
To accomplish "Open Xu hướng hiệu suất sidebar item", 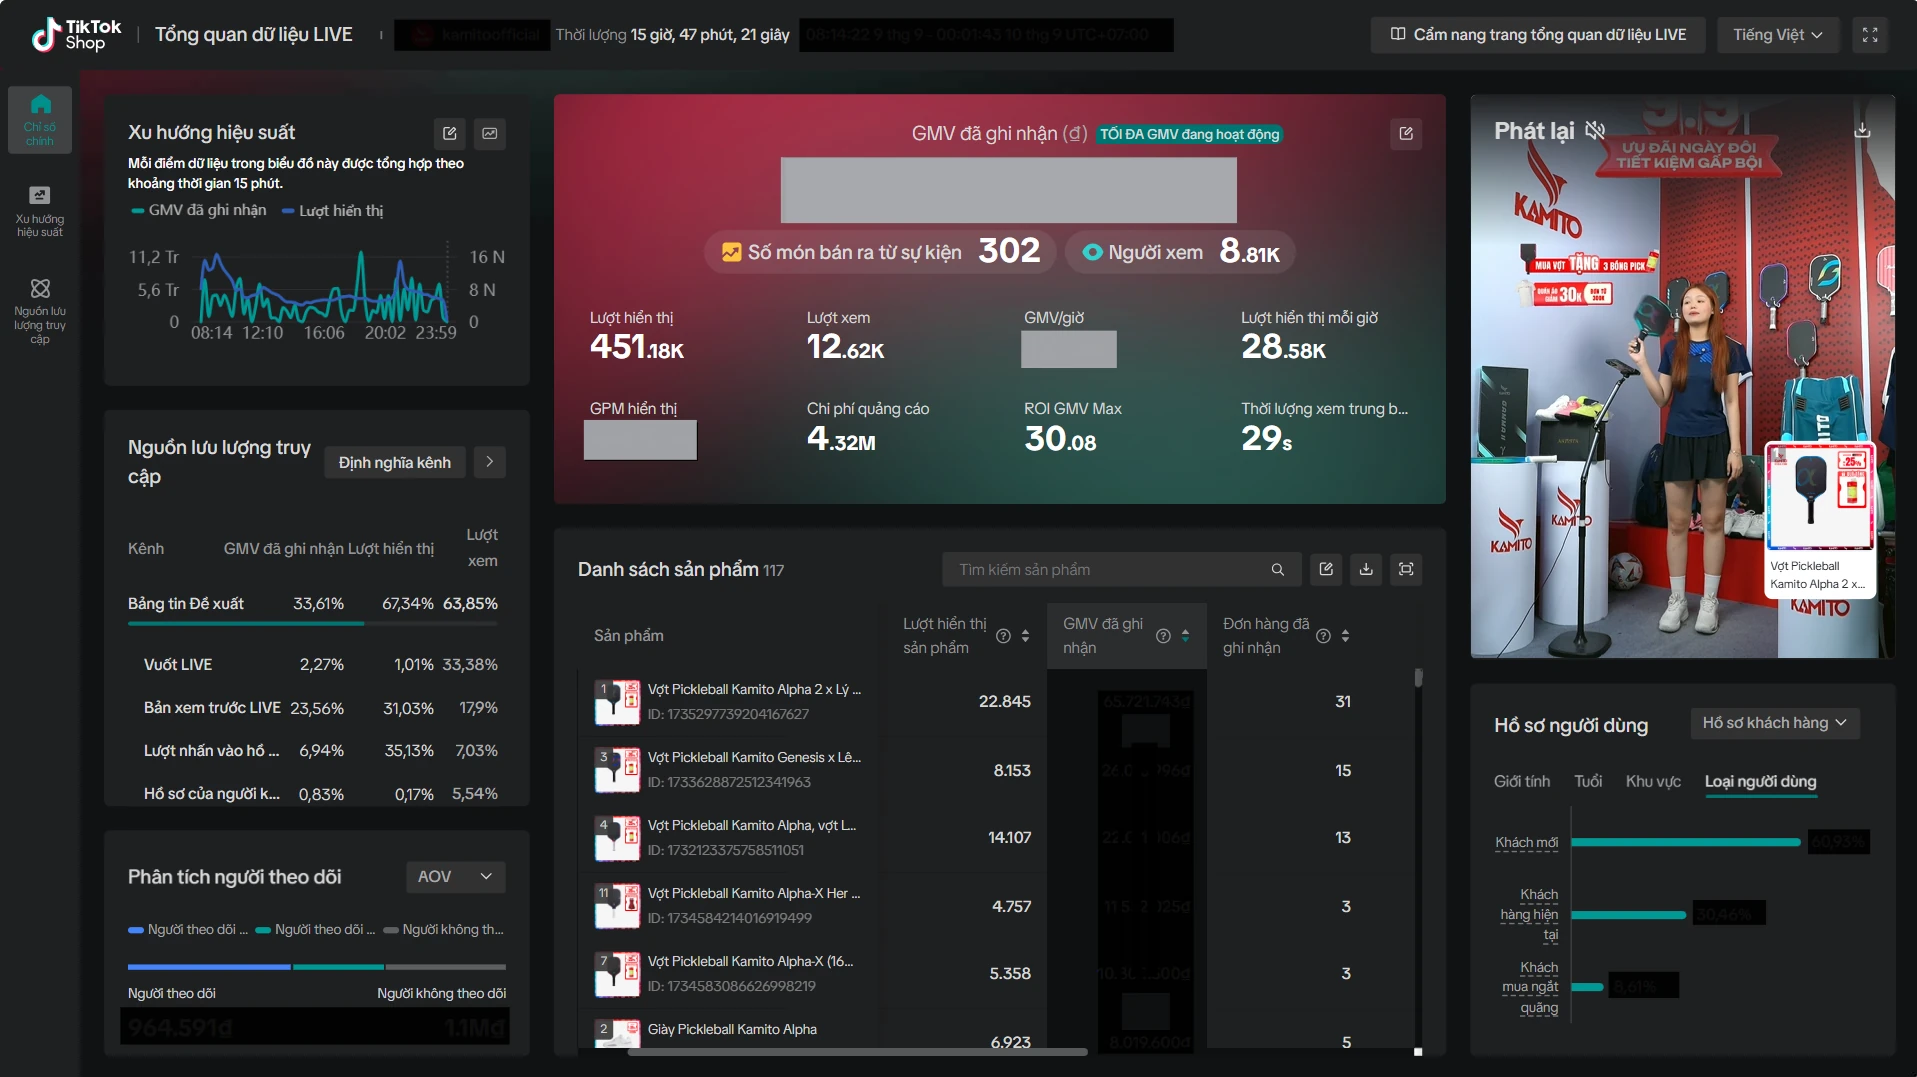I will click(x=40, y=212).
